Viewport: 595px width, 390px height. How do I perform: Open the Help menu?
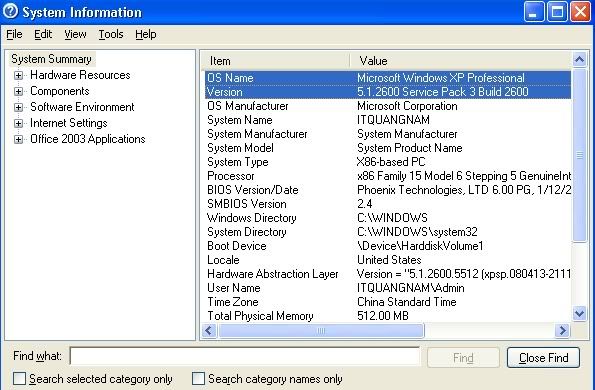146,34
